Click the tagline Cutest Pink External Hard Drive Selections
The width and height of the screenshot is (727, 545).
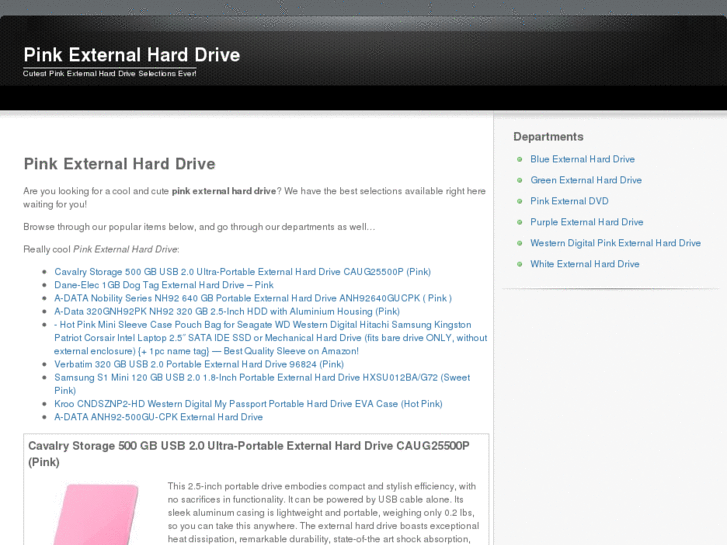110,74
